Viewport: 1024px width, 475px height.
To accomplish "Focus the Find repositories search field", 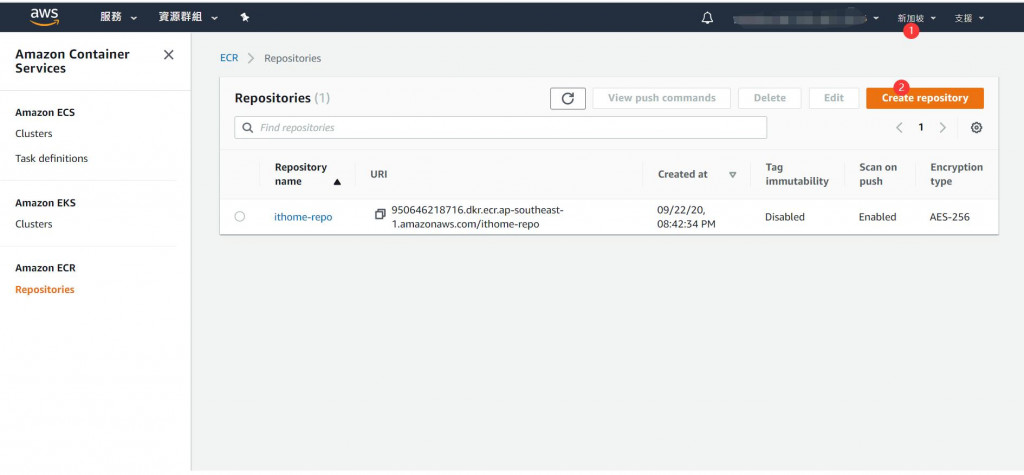I will point(500,127).
